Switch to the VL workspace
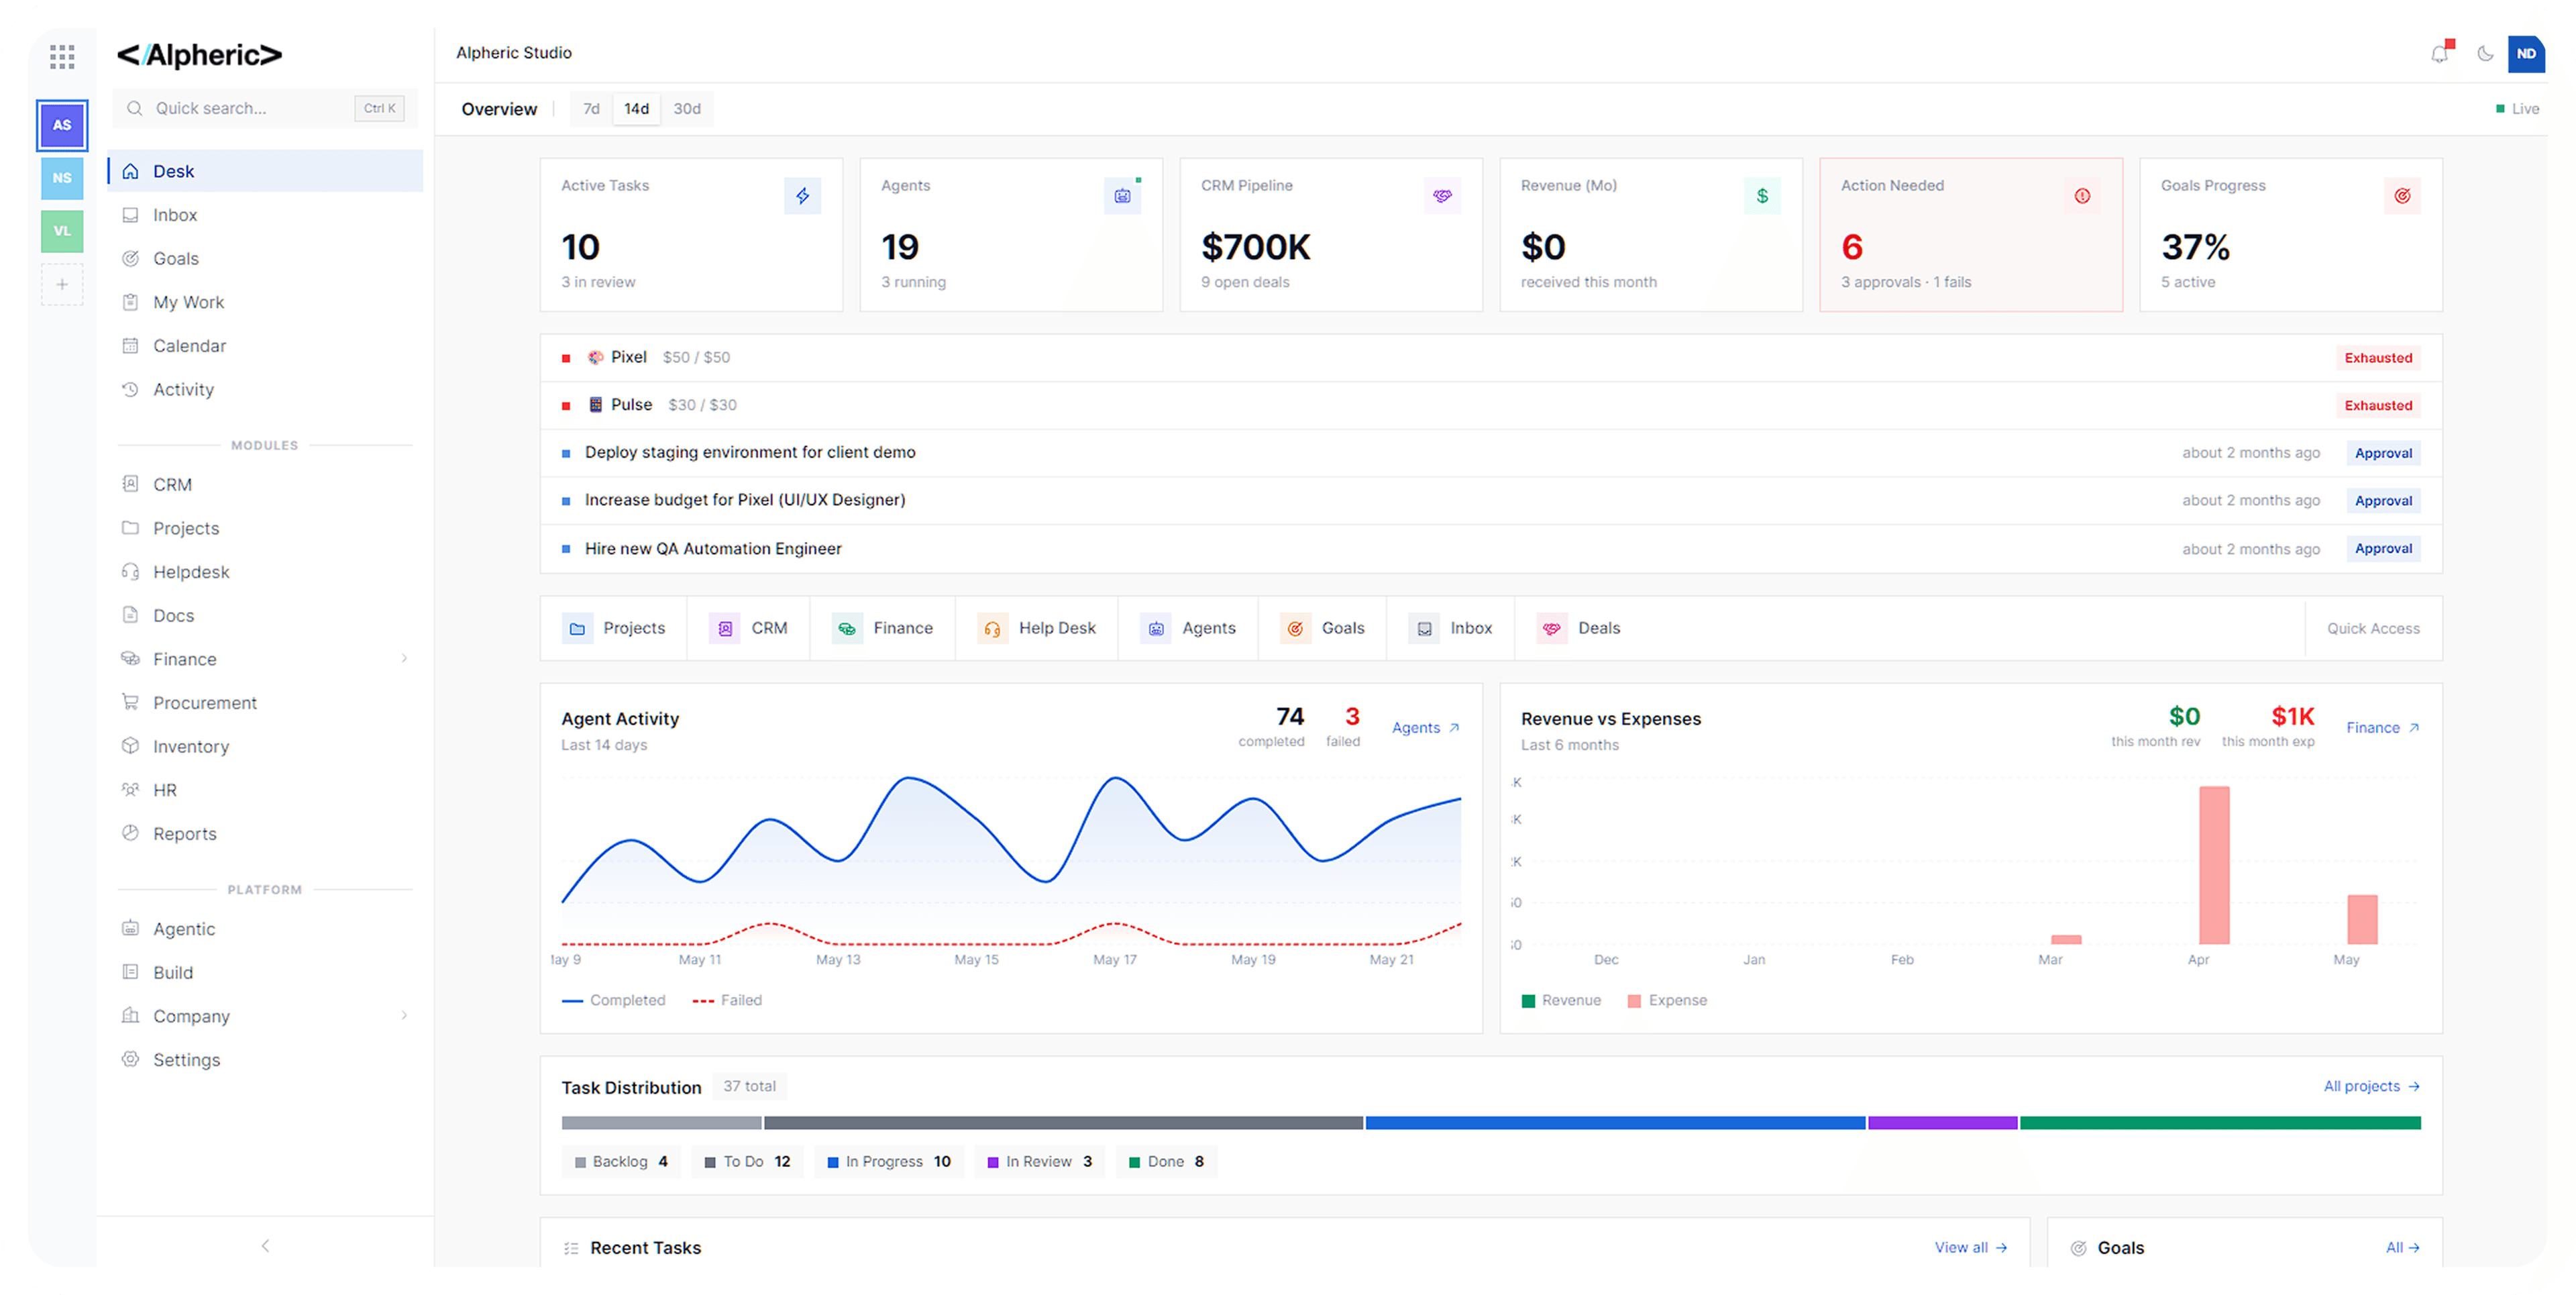 [62, 231]
